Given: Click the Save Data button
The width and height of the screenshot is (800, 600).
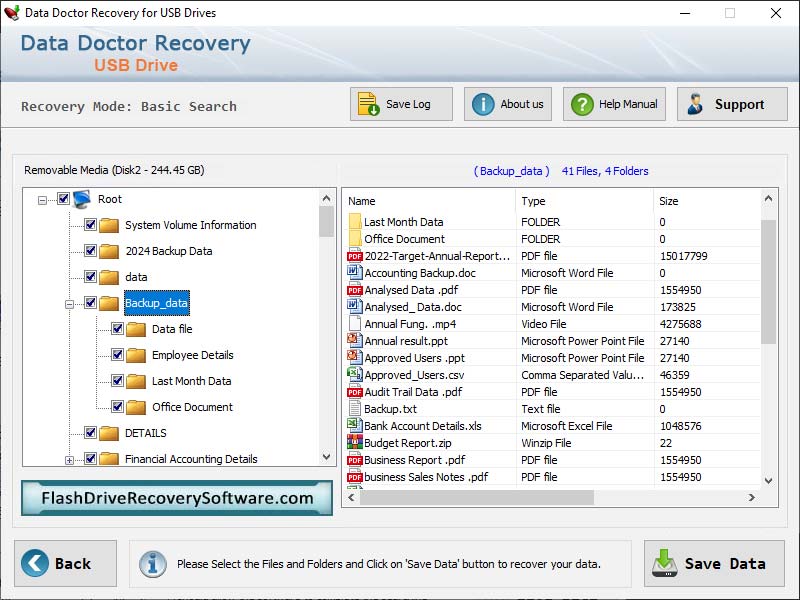Looking at the screenshot, I should (713, 562).
